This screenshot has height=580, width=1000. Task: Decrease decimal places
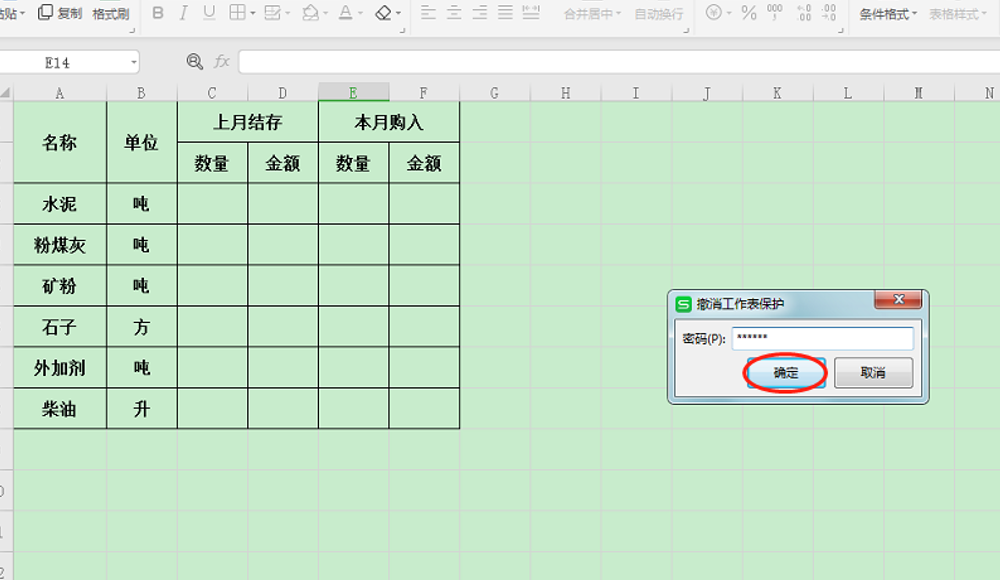[829, 13]
